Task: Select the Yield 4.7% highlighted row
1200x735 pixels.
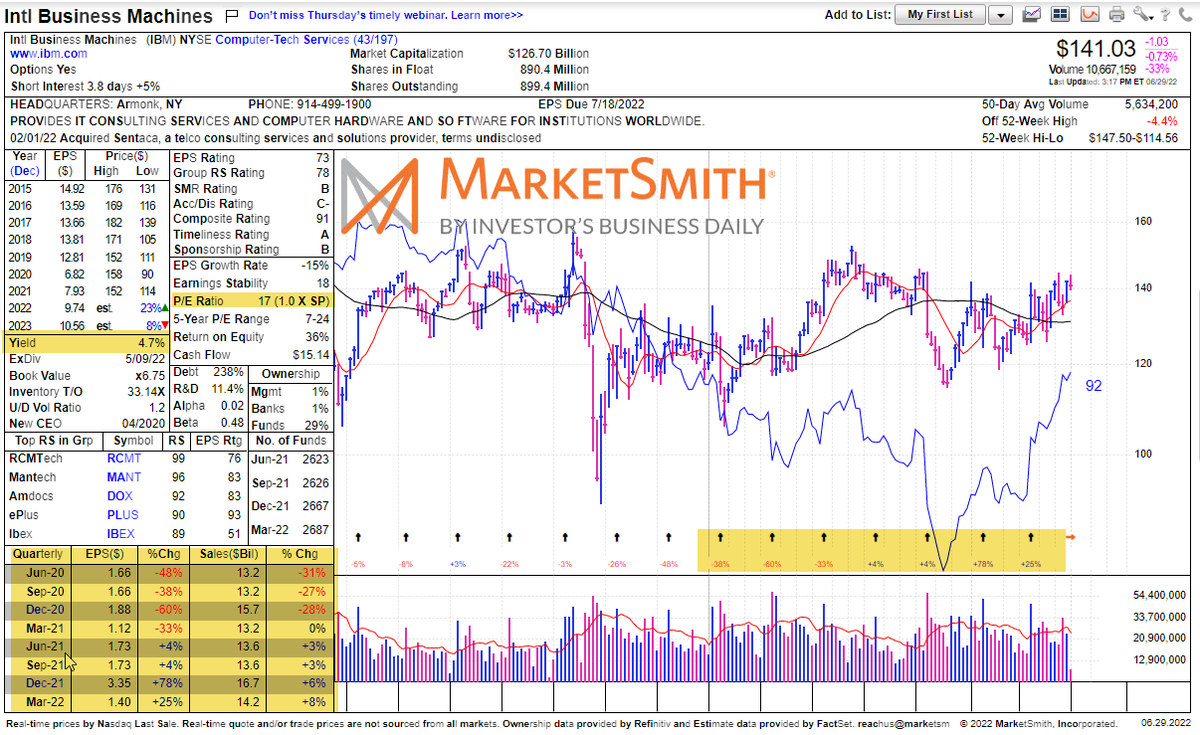Action: 87,342
